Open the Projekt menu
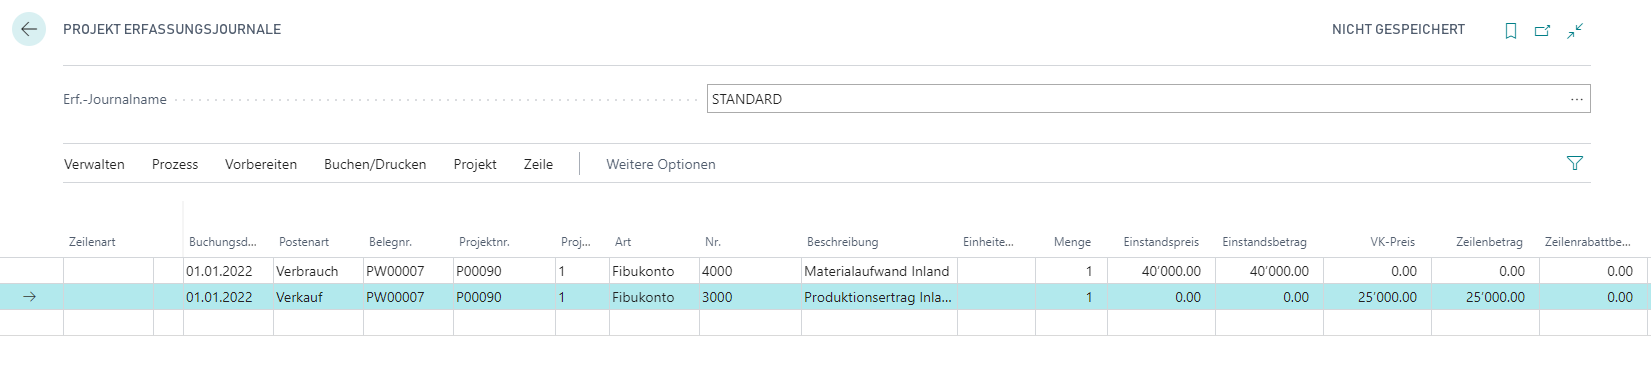1651x371 pixels. (x=475, y=164)
